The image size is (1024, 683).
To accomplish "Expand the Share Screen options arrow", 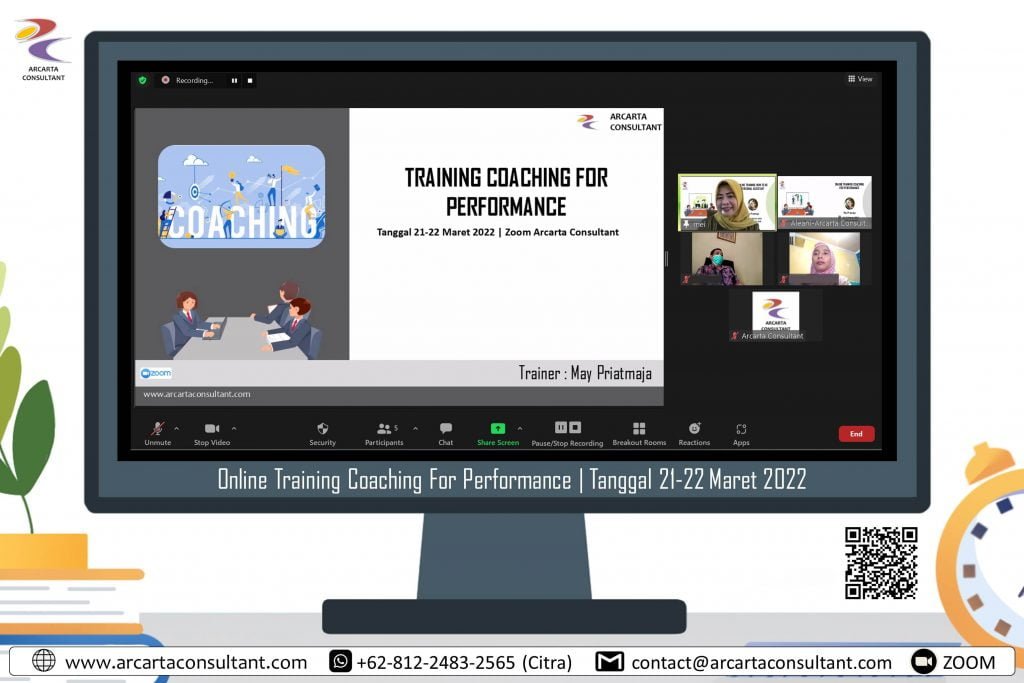I will (519, 428).
